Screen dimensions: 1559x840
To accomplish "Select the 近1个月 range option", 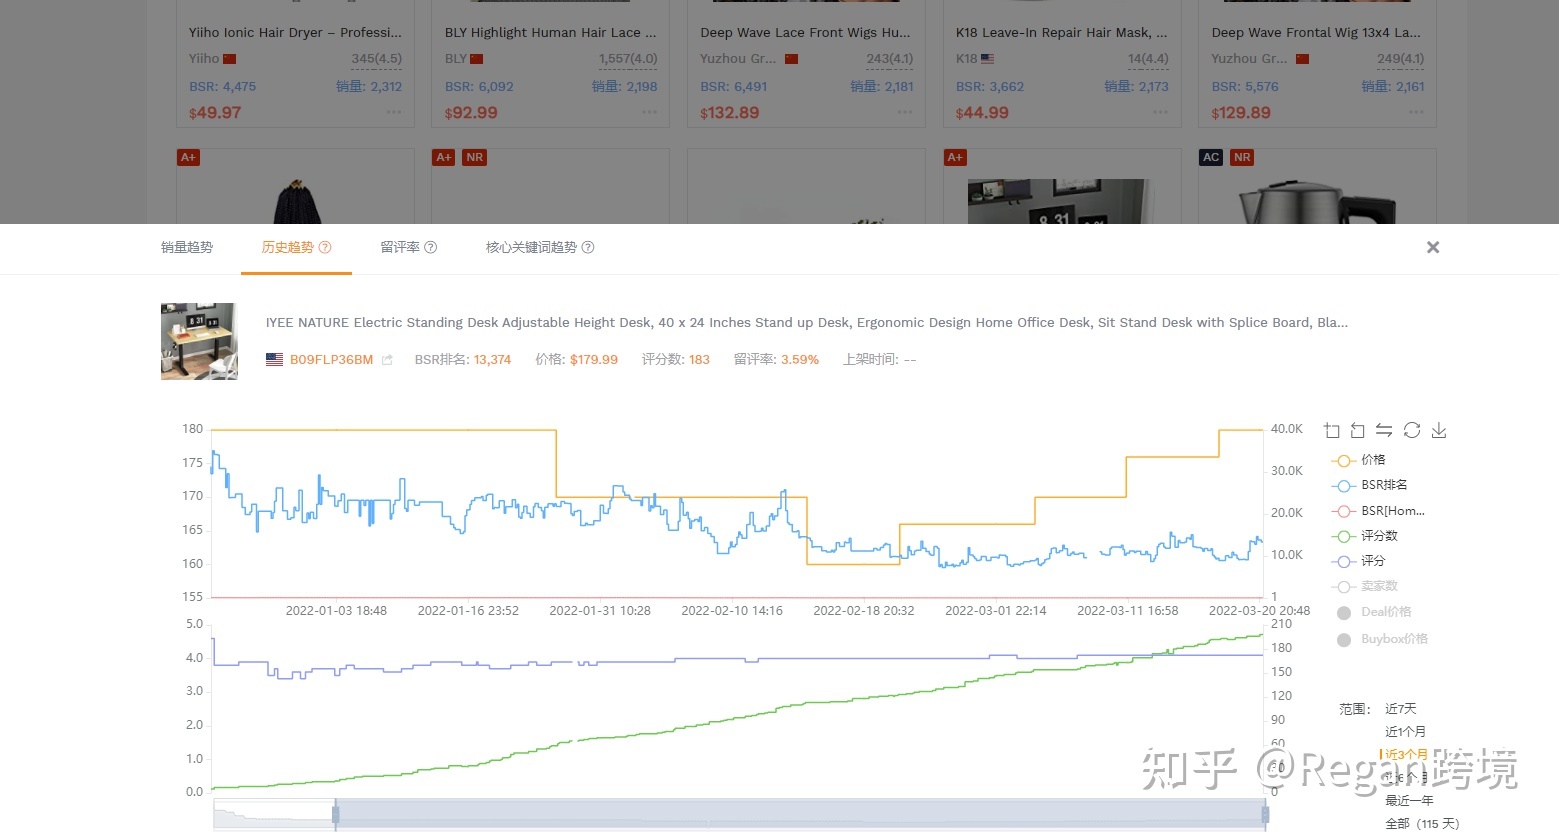I will [1405, 732].
